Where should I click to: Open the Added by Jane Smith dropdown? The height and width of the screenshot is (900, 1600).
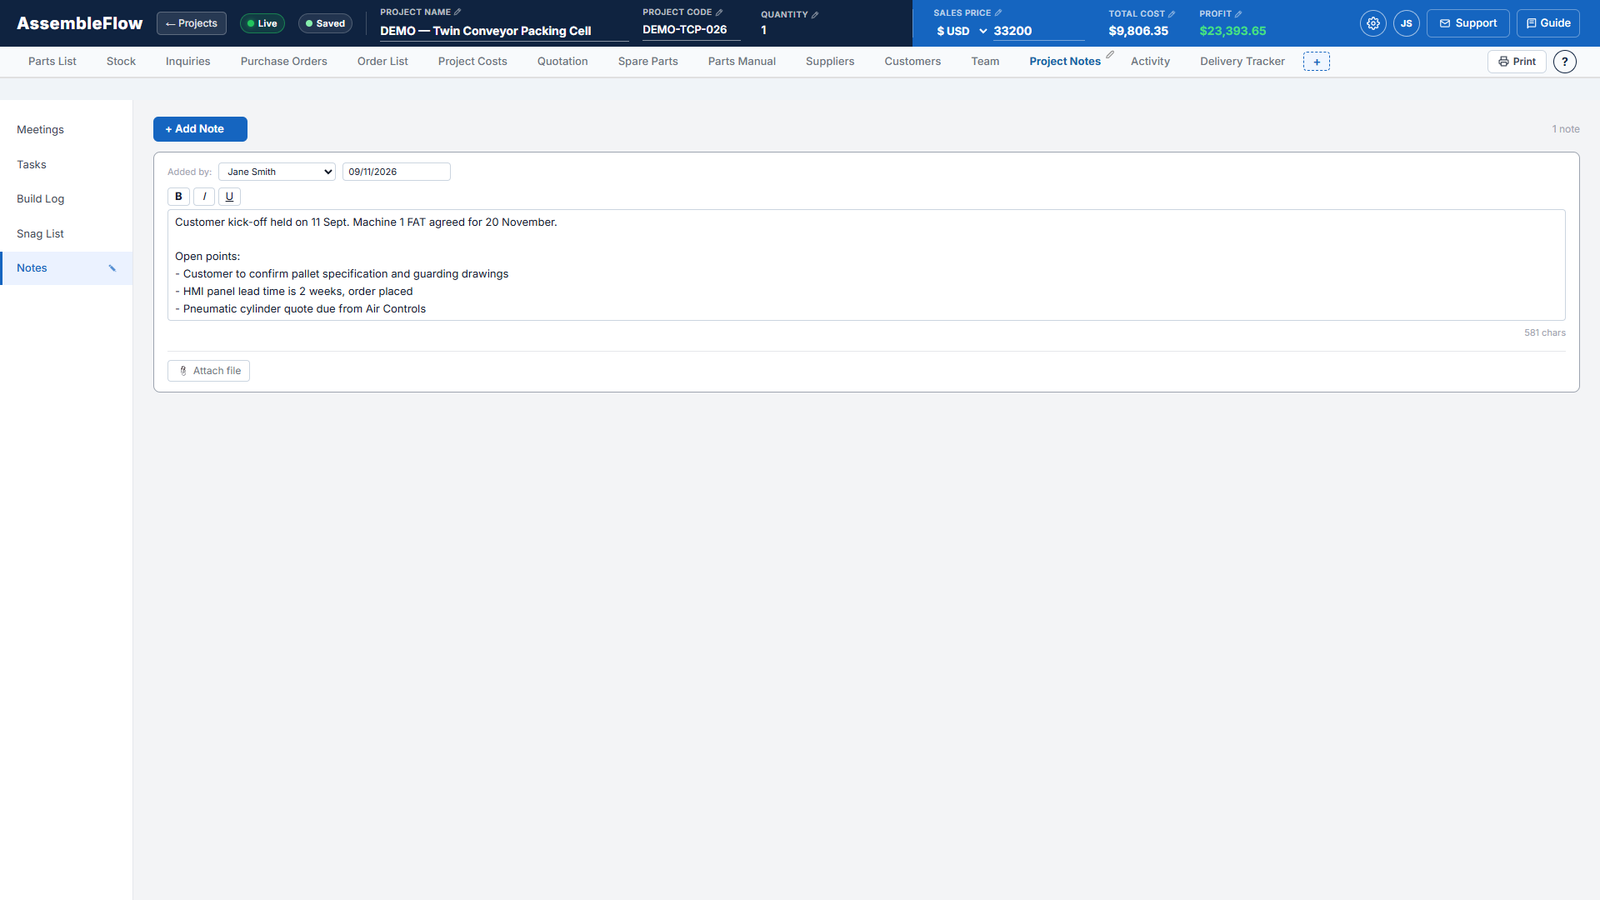277,172
